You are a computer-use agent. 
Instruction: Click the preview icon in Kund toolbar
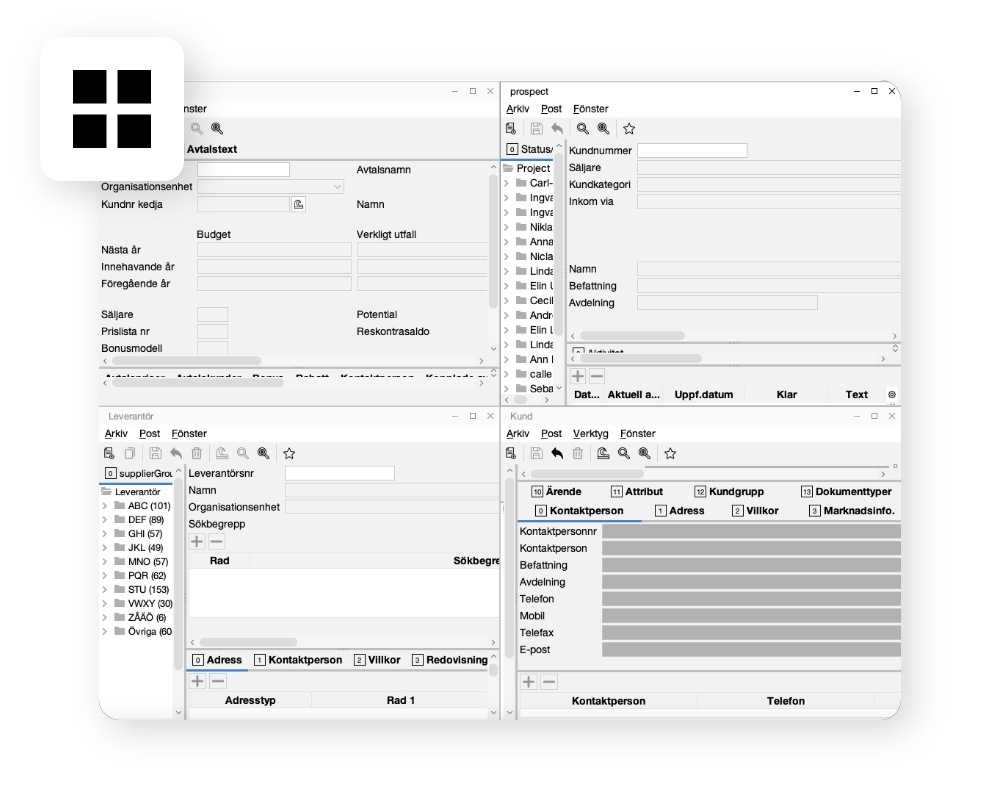point(603,454)
